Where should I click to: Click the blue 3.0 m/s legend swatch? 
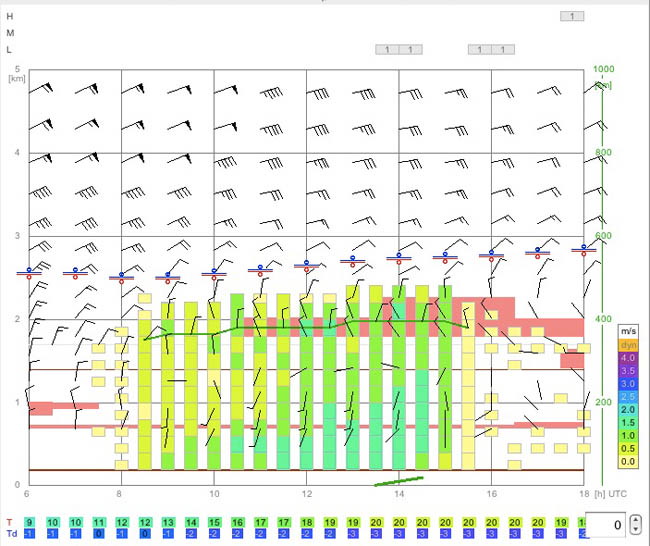coord(628,383)
